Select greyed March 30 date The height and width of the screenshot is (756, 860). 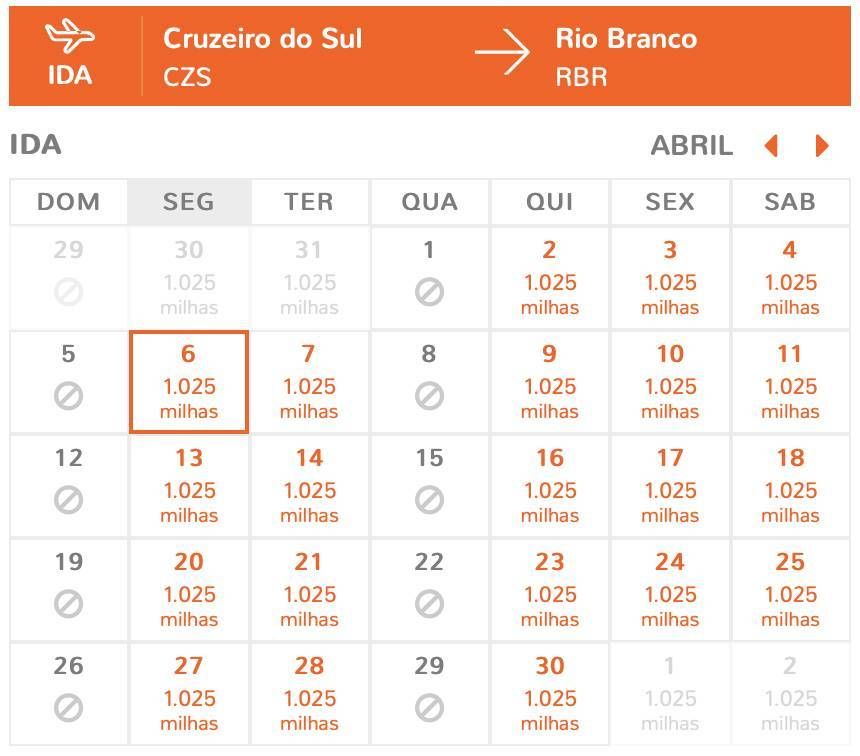point(189,278)
